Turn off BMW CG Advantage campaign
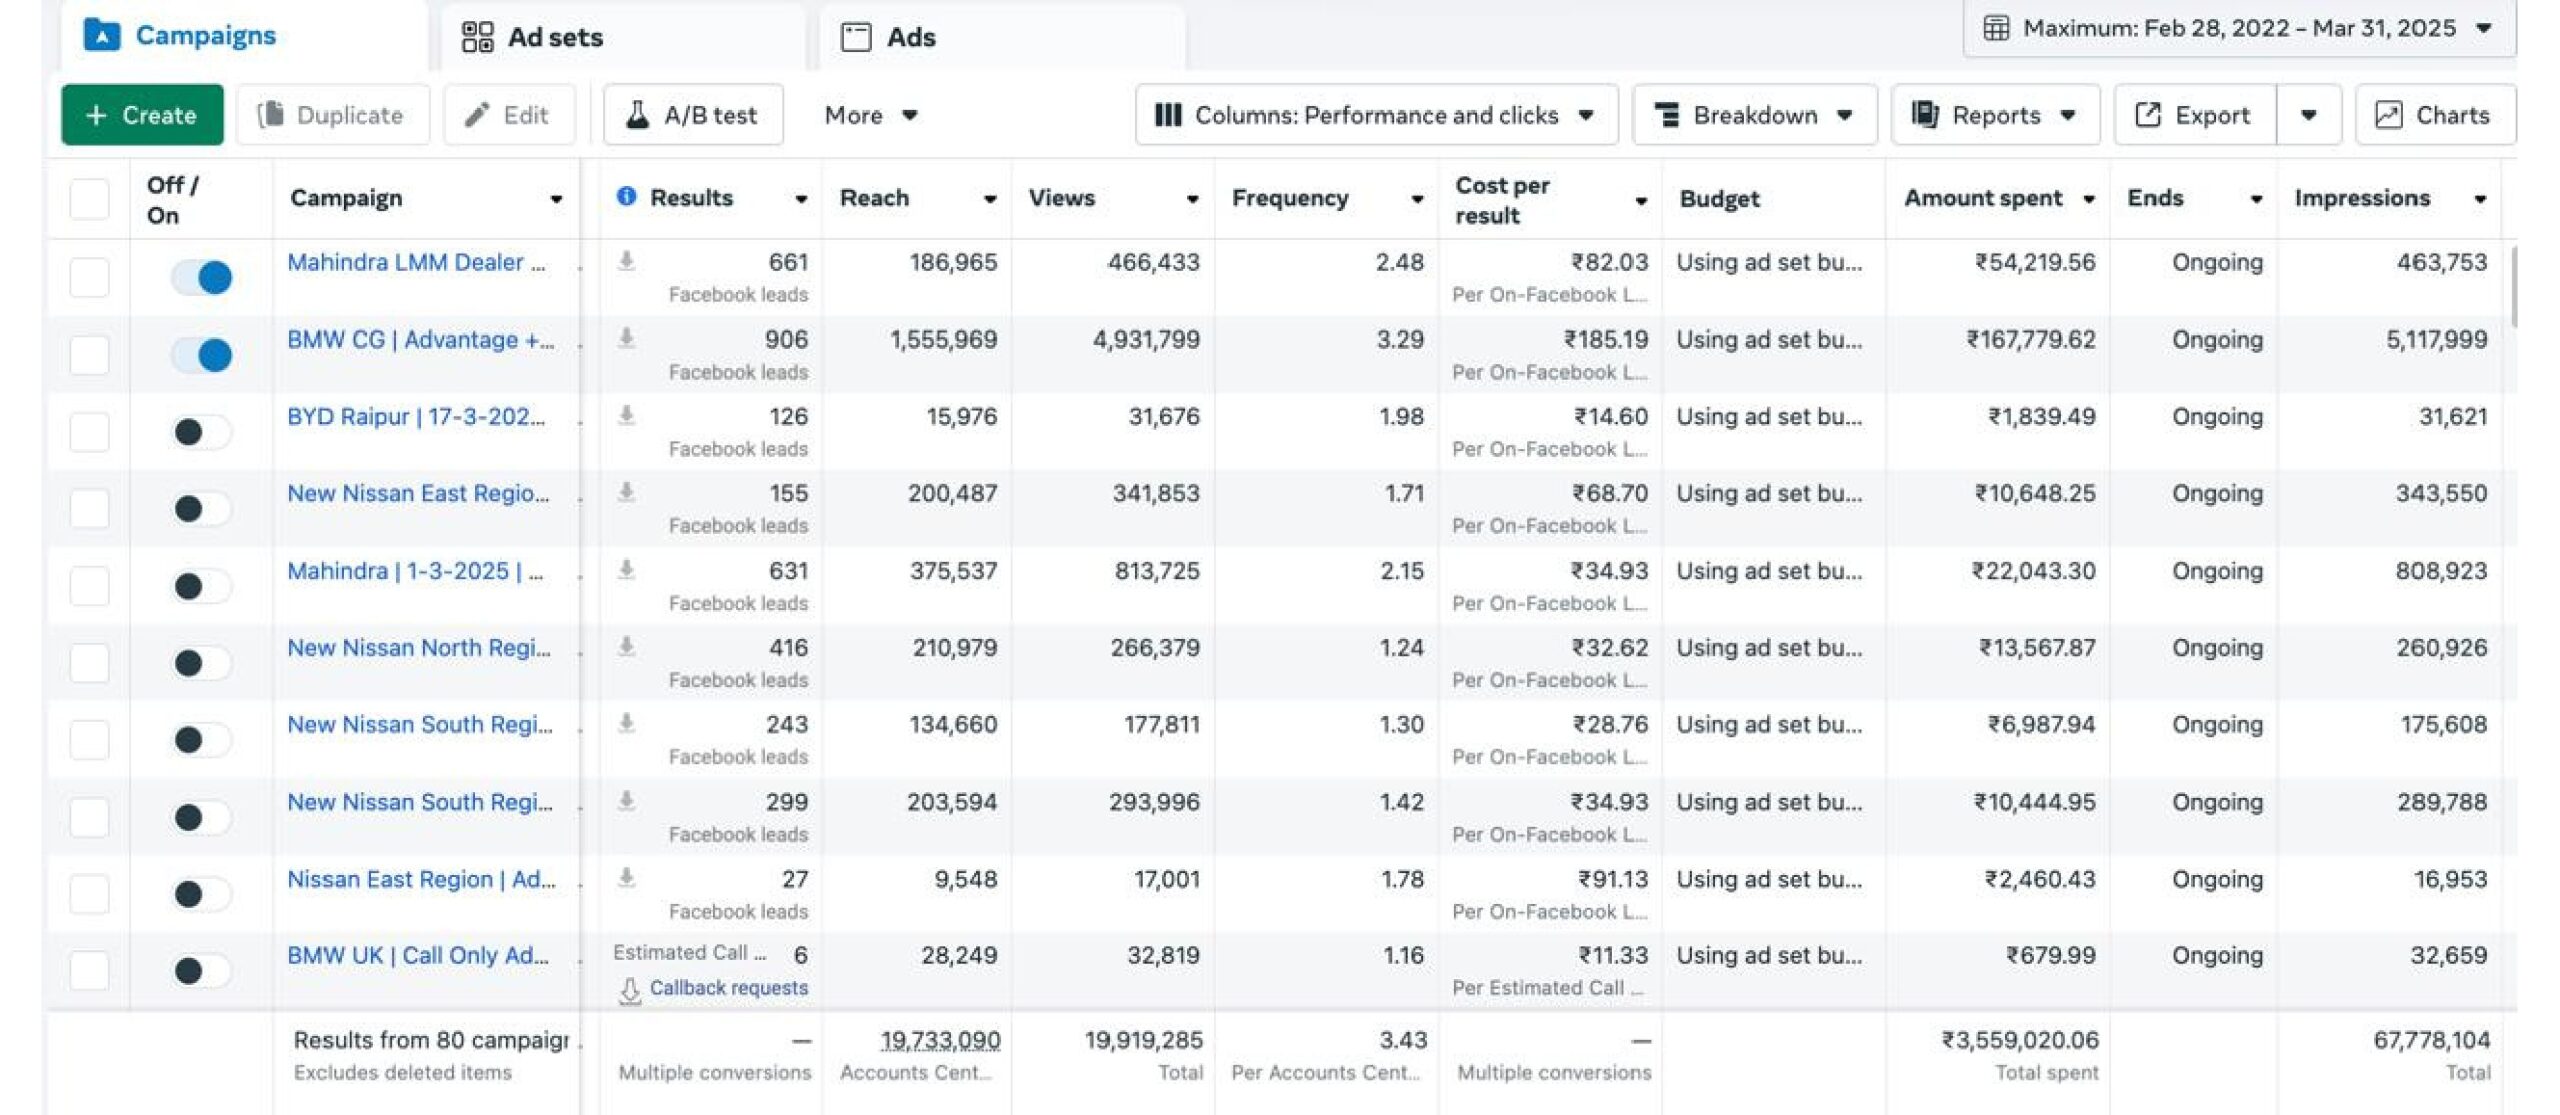The width and height of the screenshot is (2560, 1115). point(201,354)
